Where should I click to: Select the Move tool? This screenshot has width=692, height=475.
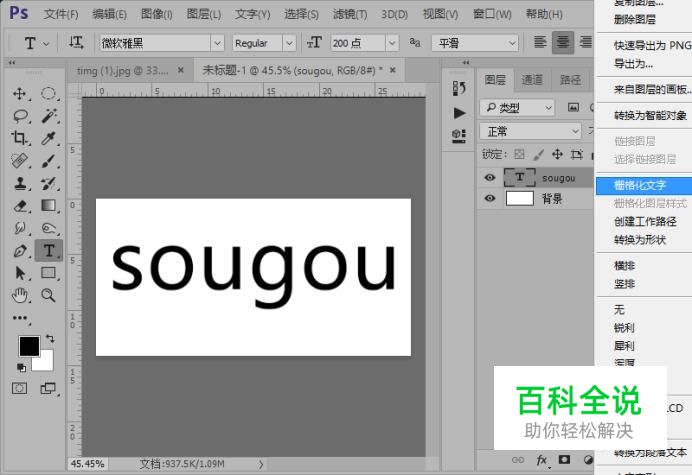tap(20, 93)
